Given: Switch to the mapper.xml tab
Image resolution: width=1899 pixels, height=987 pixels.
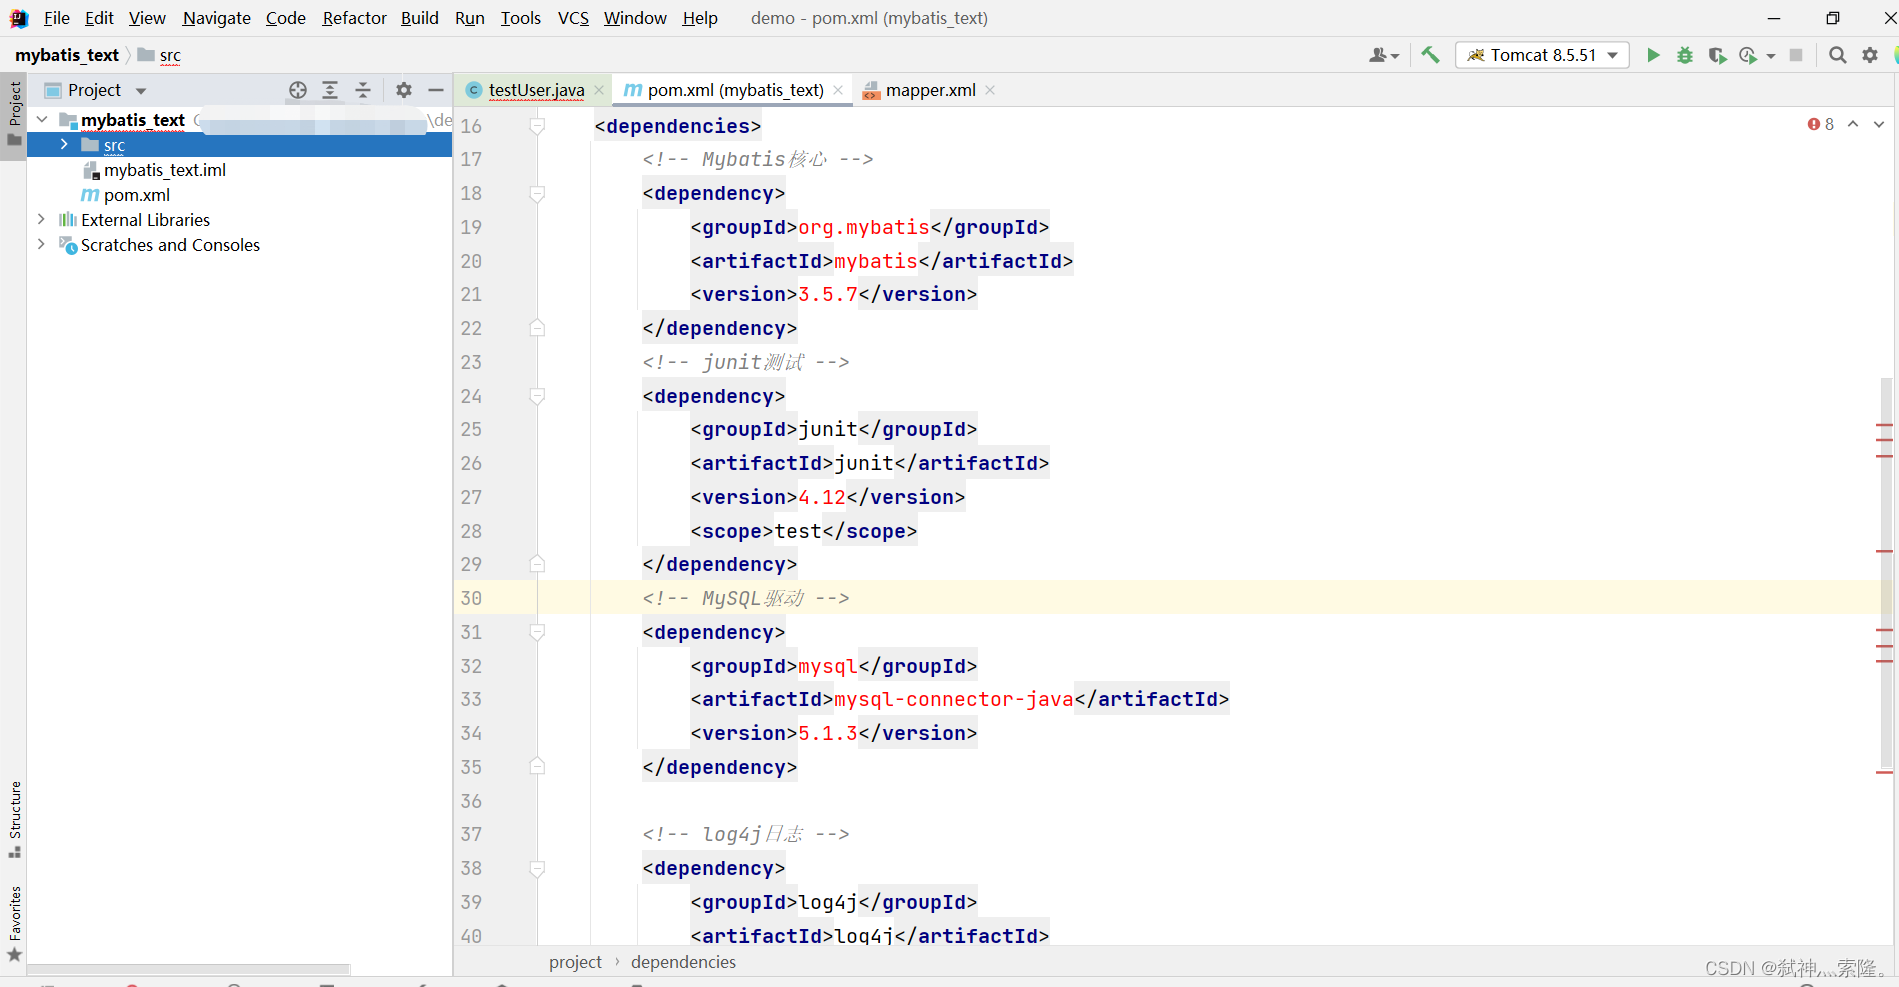Looking at the screenshot, I should 930,90.
